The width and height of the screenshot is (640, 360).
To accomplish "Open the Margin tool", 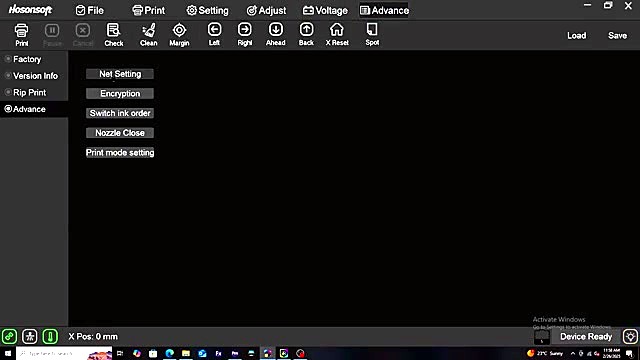I will pos(179,35).
